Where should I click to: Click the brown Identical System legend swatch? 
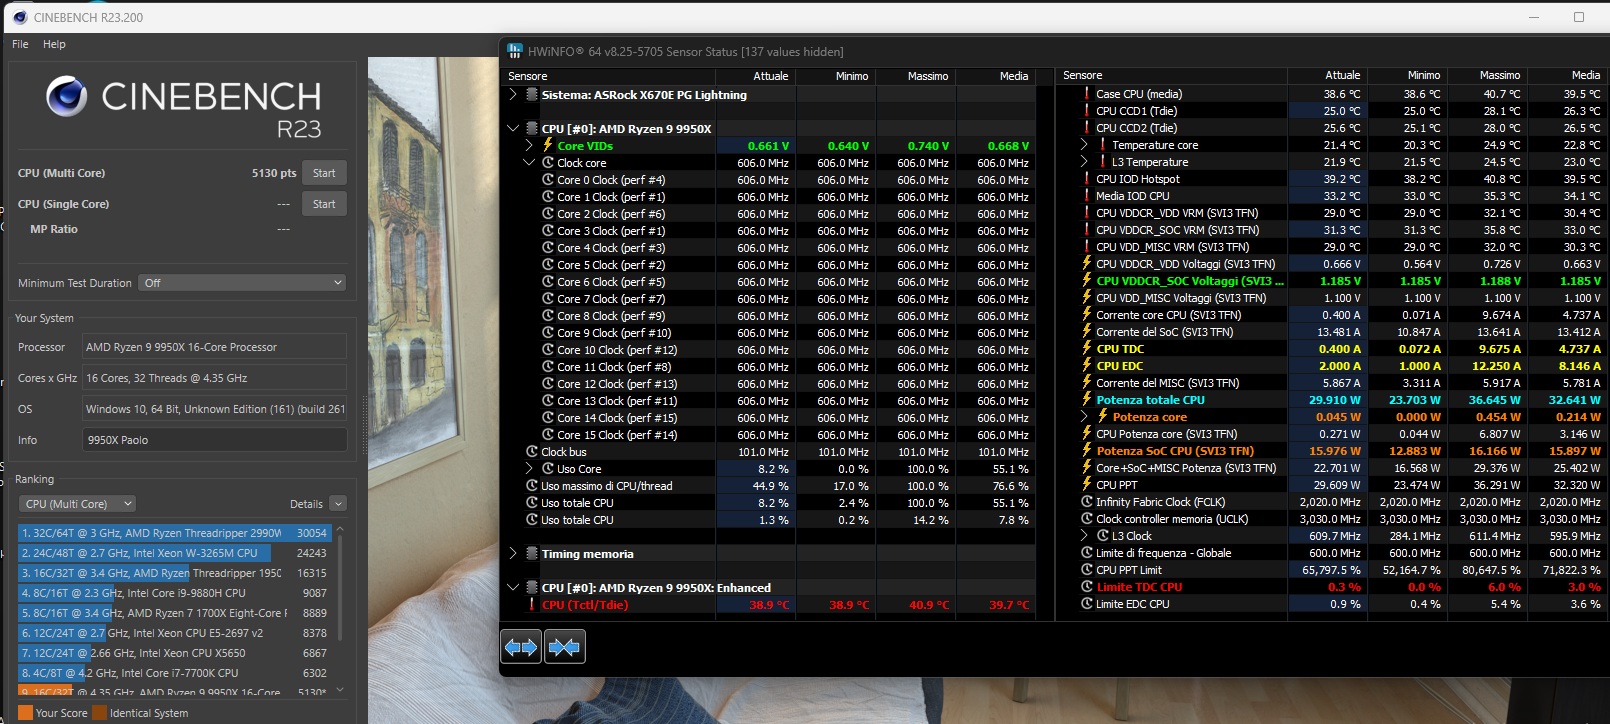coord(100,713)
